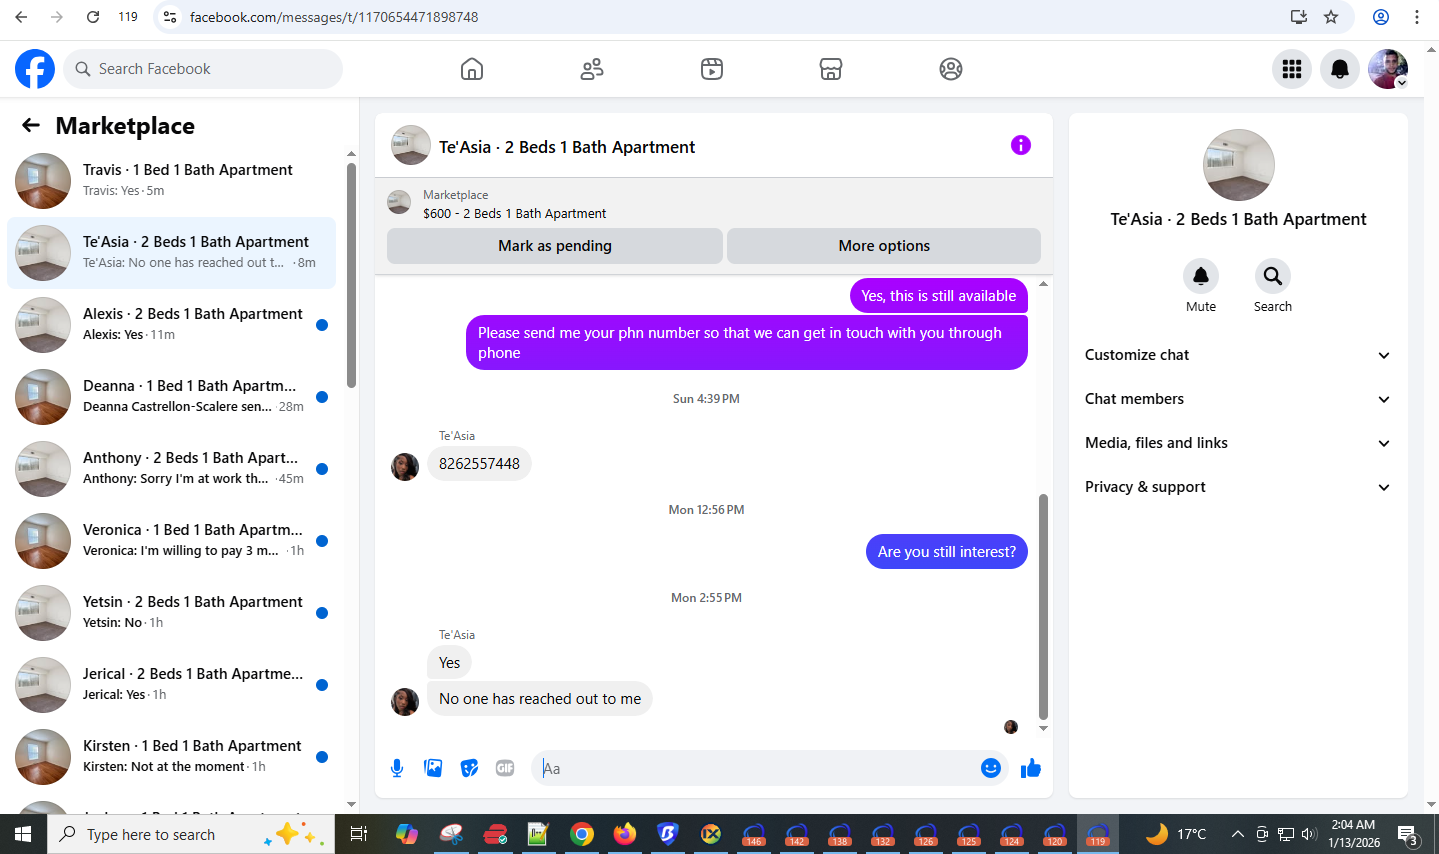
Task: Open the Video (Reels) icon
Action: (x=712, y=69)
